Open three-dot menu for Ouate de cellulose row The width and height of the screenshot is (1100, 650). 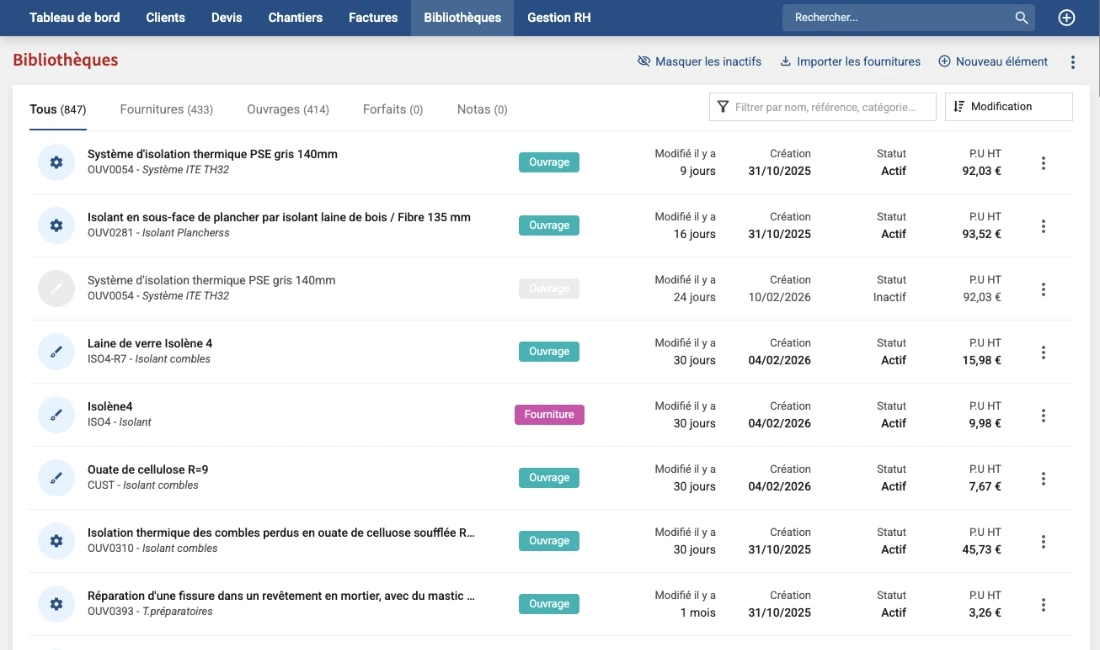[1043, 479]
